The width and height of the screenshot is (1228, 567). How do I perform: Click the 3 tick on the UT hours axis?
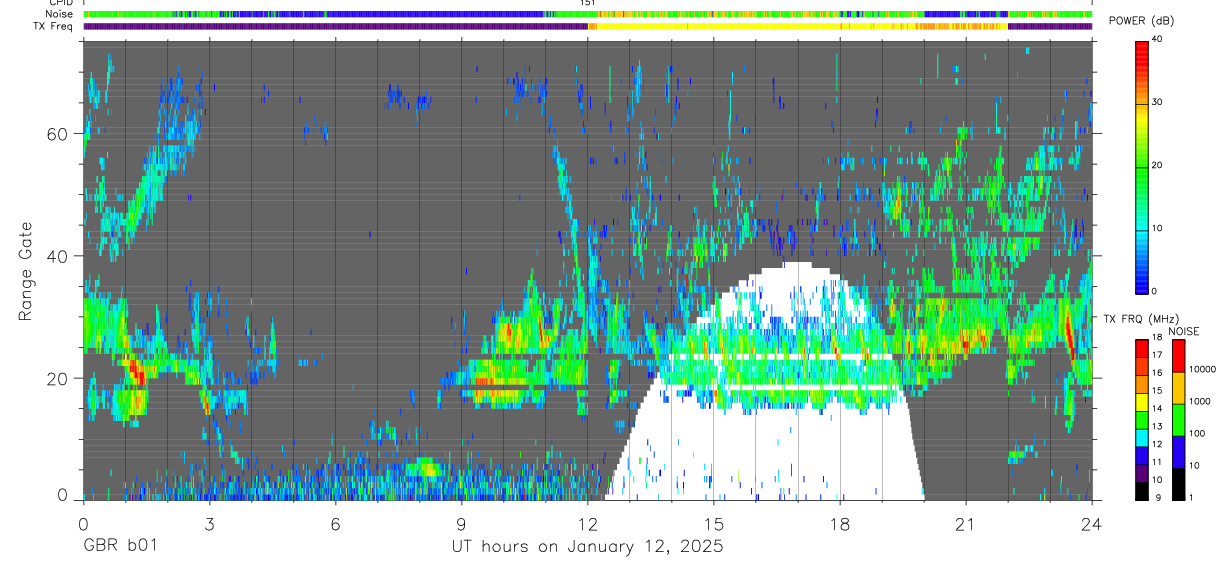click(x=209, y=524)
